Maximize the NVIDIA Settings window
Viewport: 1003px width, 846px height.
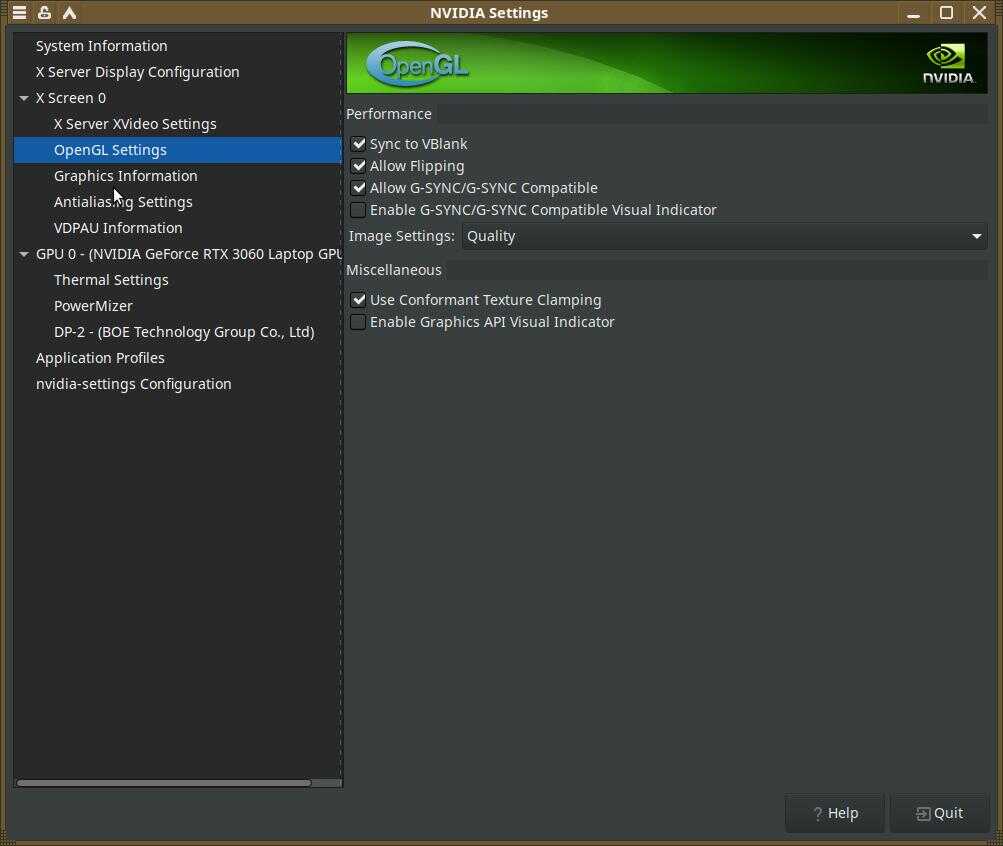pyautogui.click(x=946, y=12)
